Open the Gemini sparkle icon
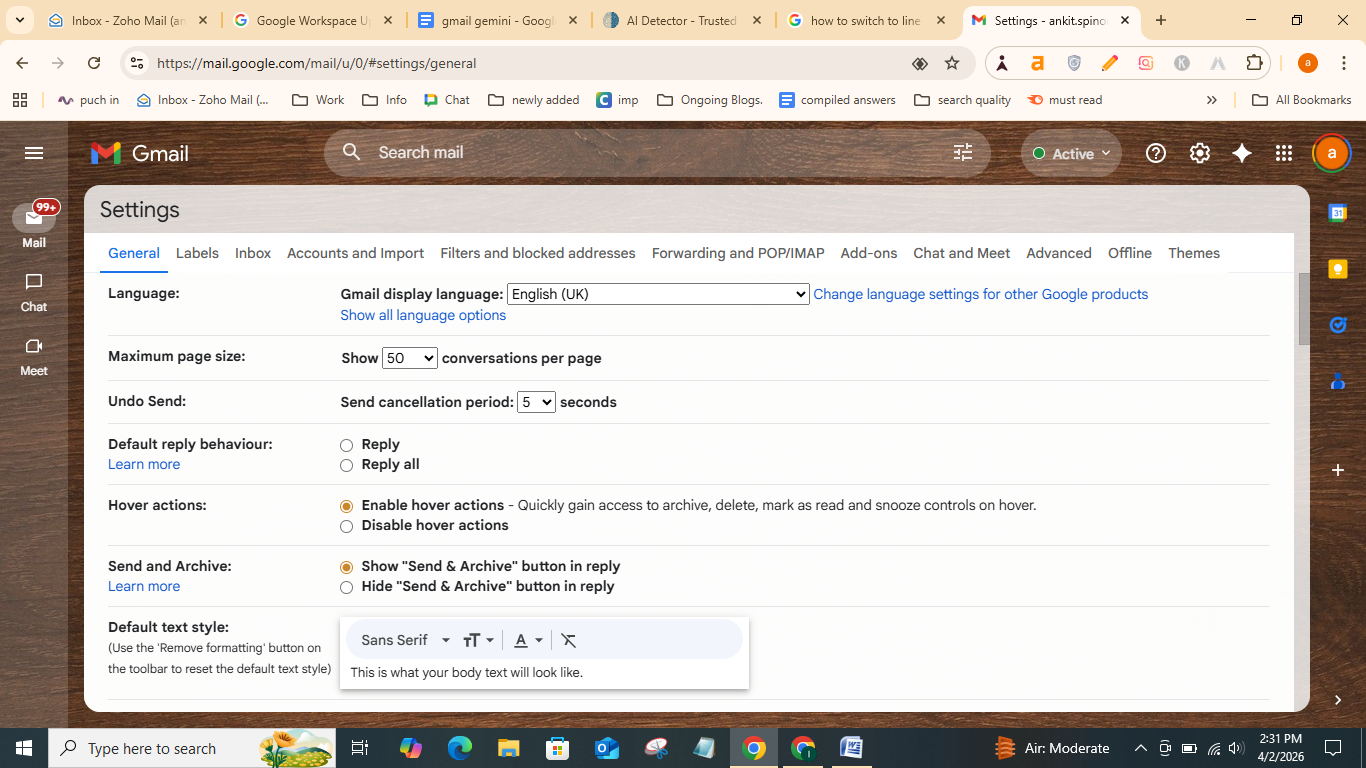This screenshot has height=768, width=1366. pos(1241,152)
